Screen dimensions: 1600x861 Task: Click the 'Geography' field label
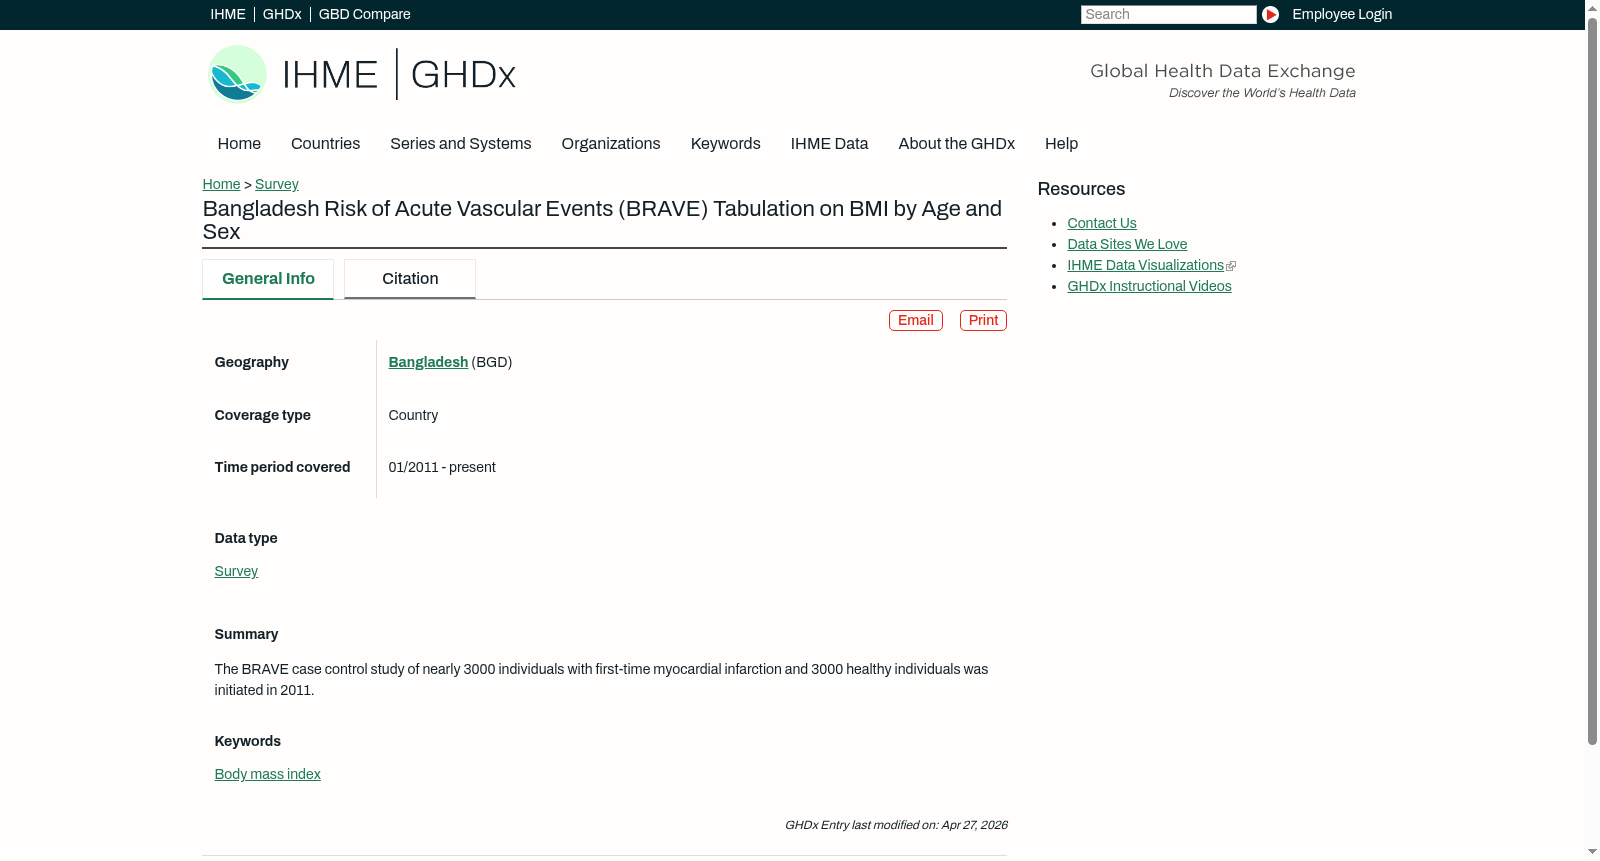[x=251, y=362]
